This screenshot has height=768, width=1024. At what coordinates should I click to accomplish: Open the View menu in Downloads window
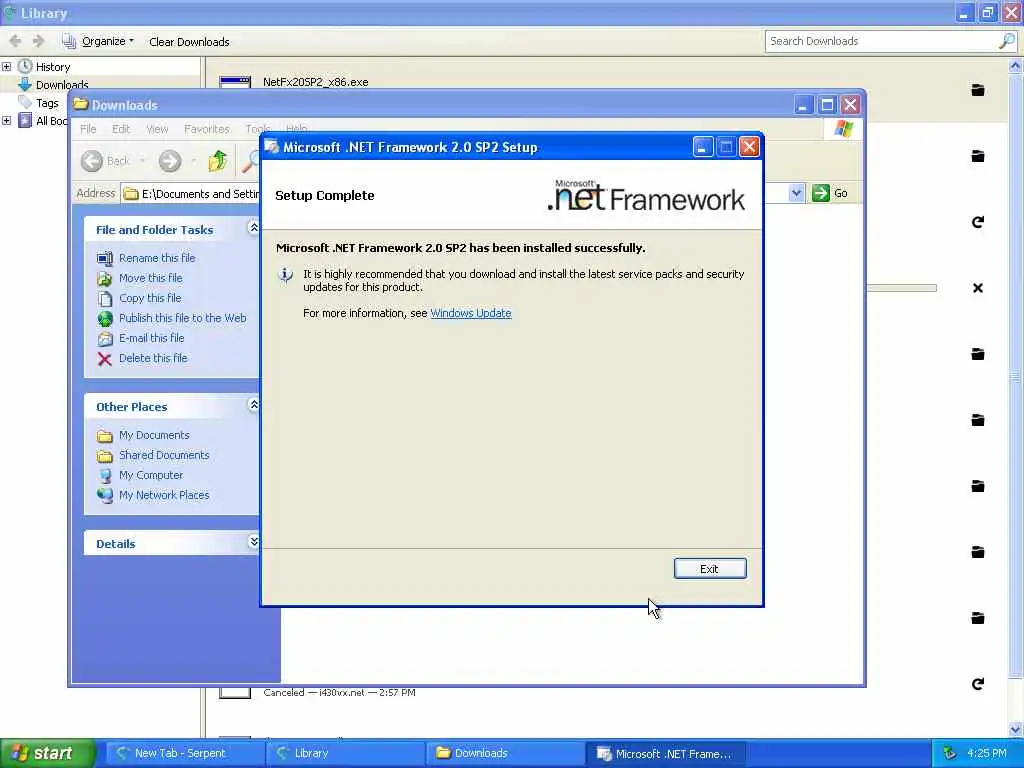point(157,129)
